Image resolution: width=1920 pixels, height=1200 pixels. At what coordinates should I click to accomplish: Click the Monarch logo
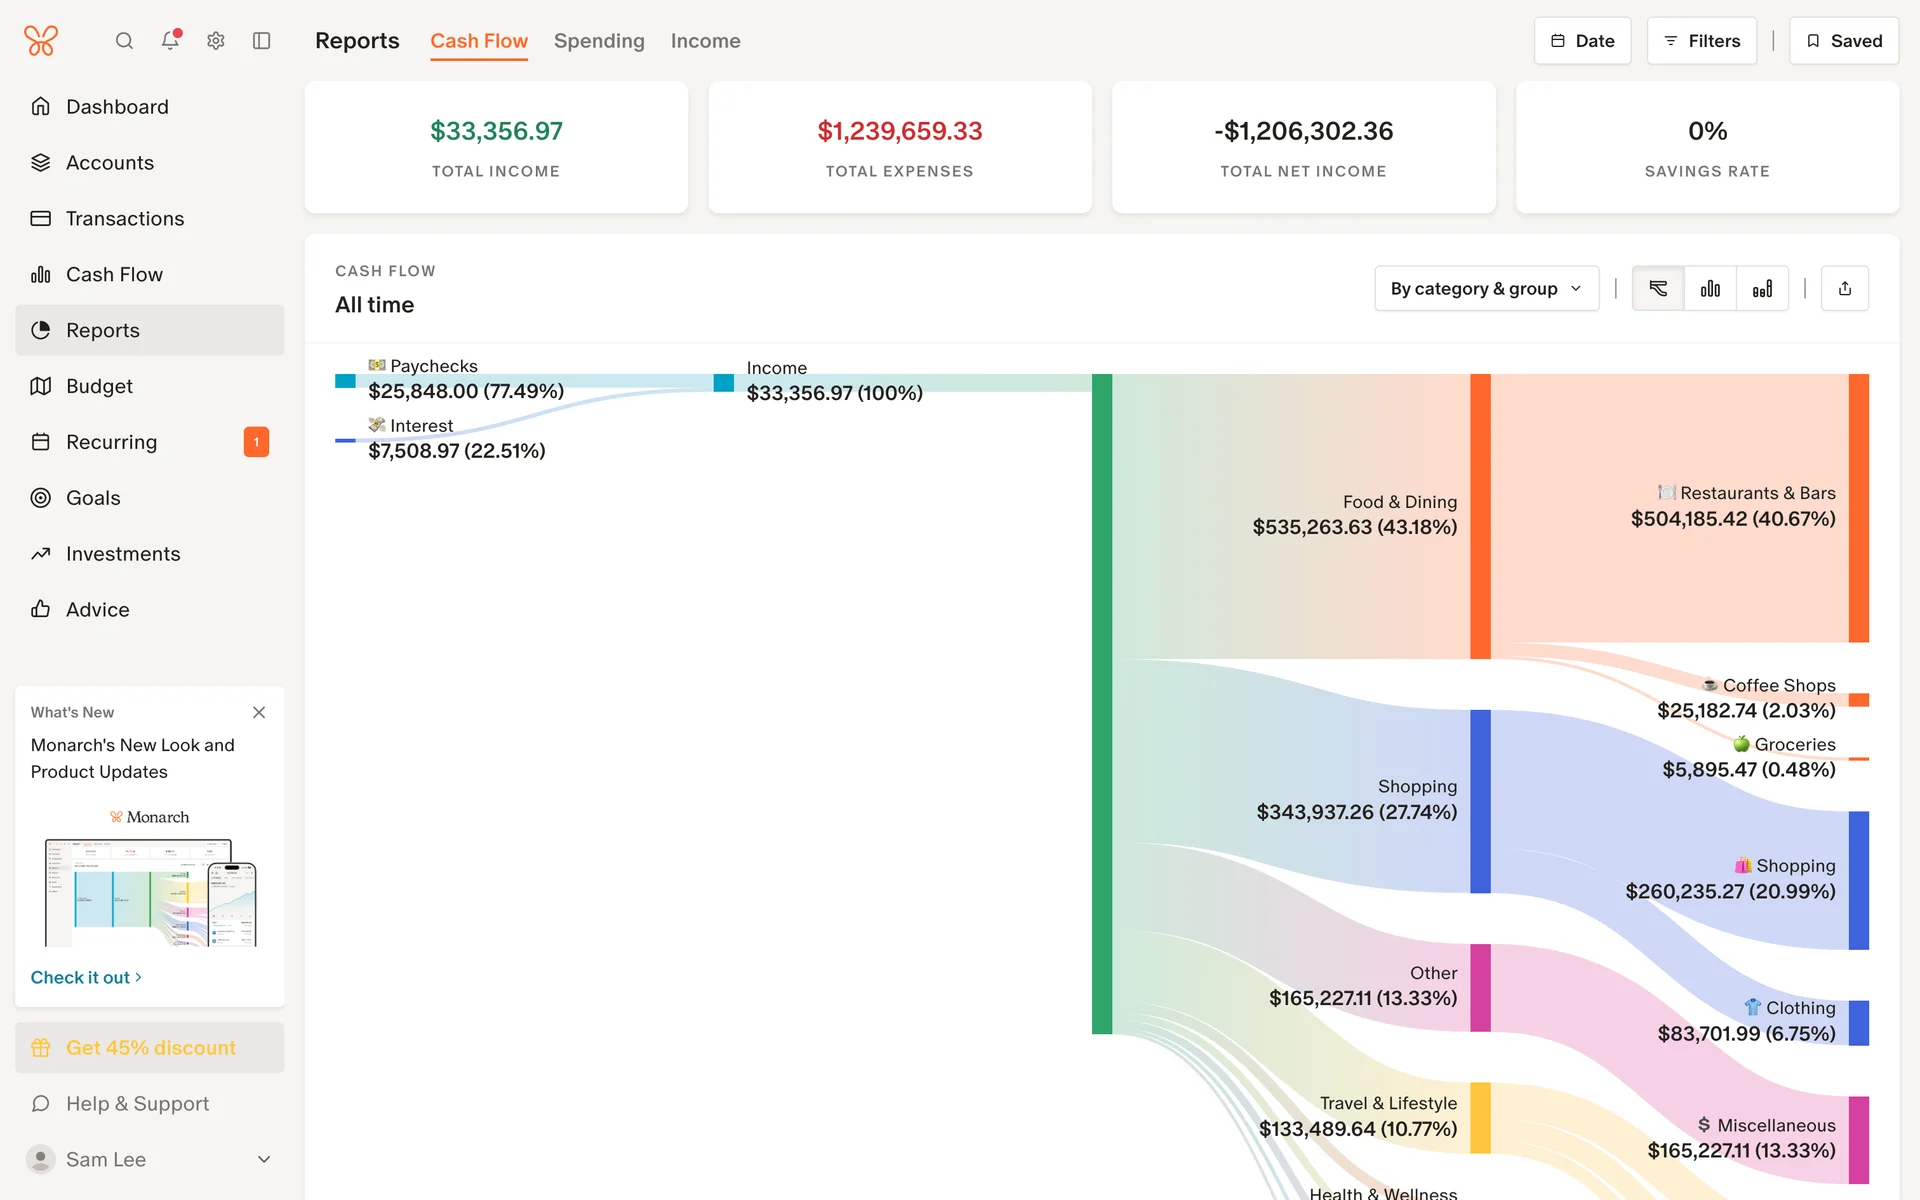[41, 41]
